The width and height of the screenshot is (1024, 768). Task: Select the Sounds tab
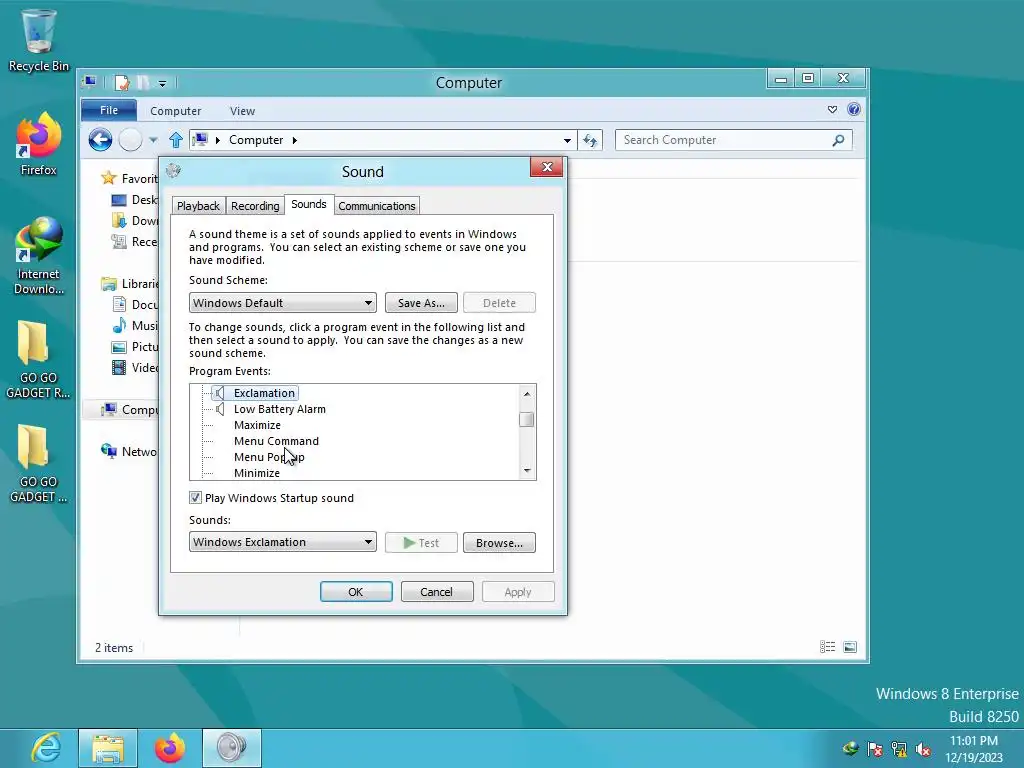point(309,204)
